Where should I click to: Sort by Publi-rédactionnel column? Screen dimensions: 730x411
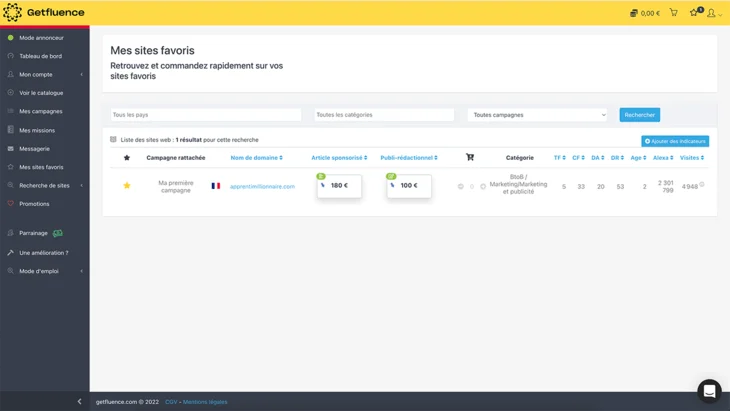point(409,158)
